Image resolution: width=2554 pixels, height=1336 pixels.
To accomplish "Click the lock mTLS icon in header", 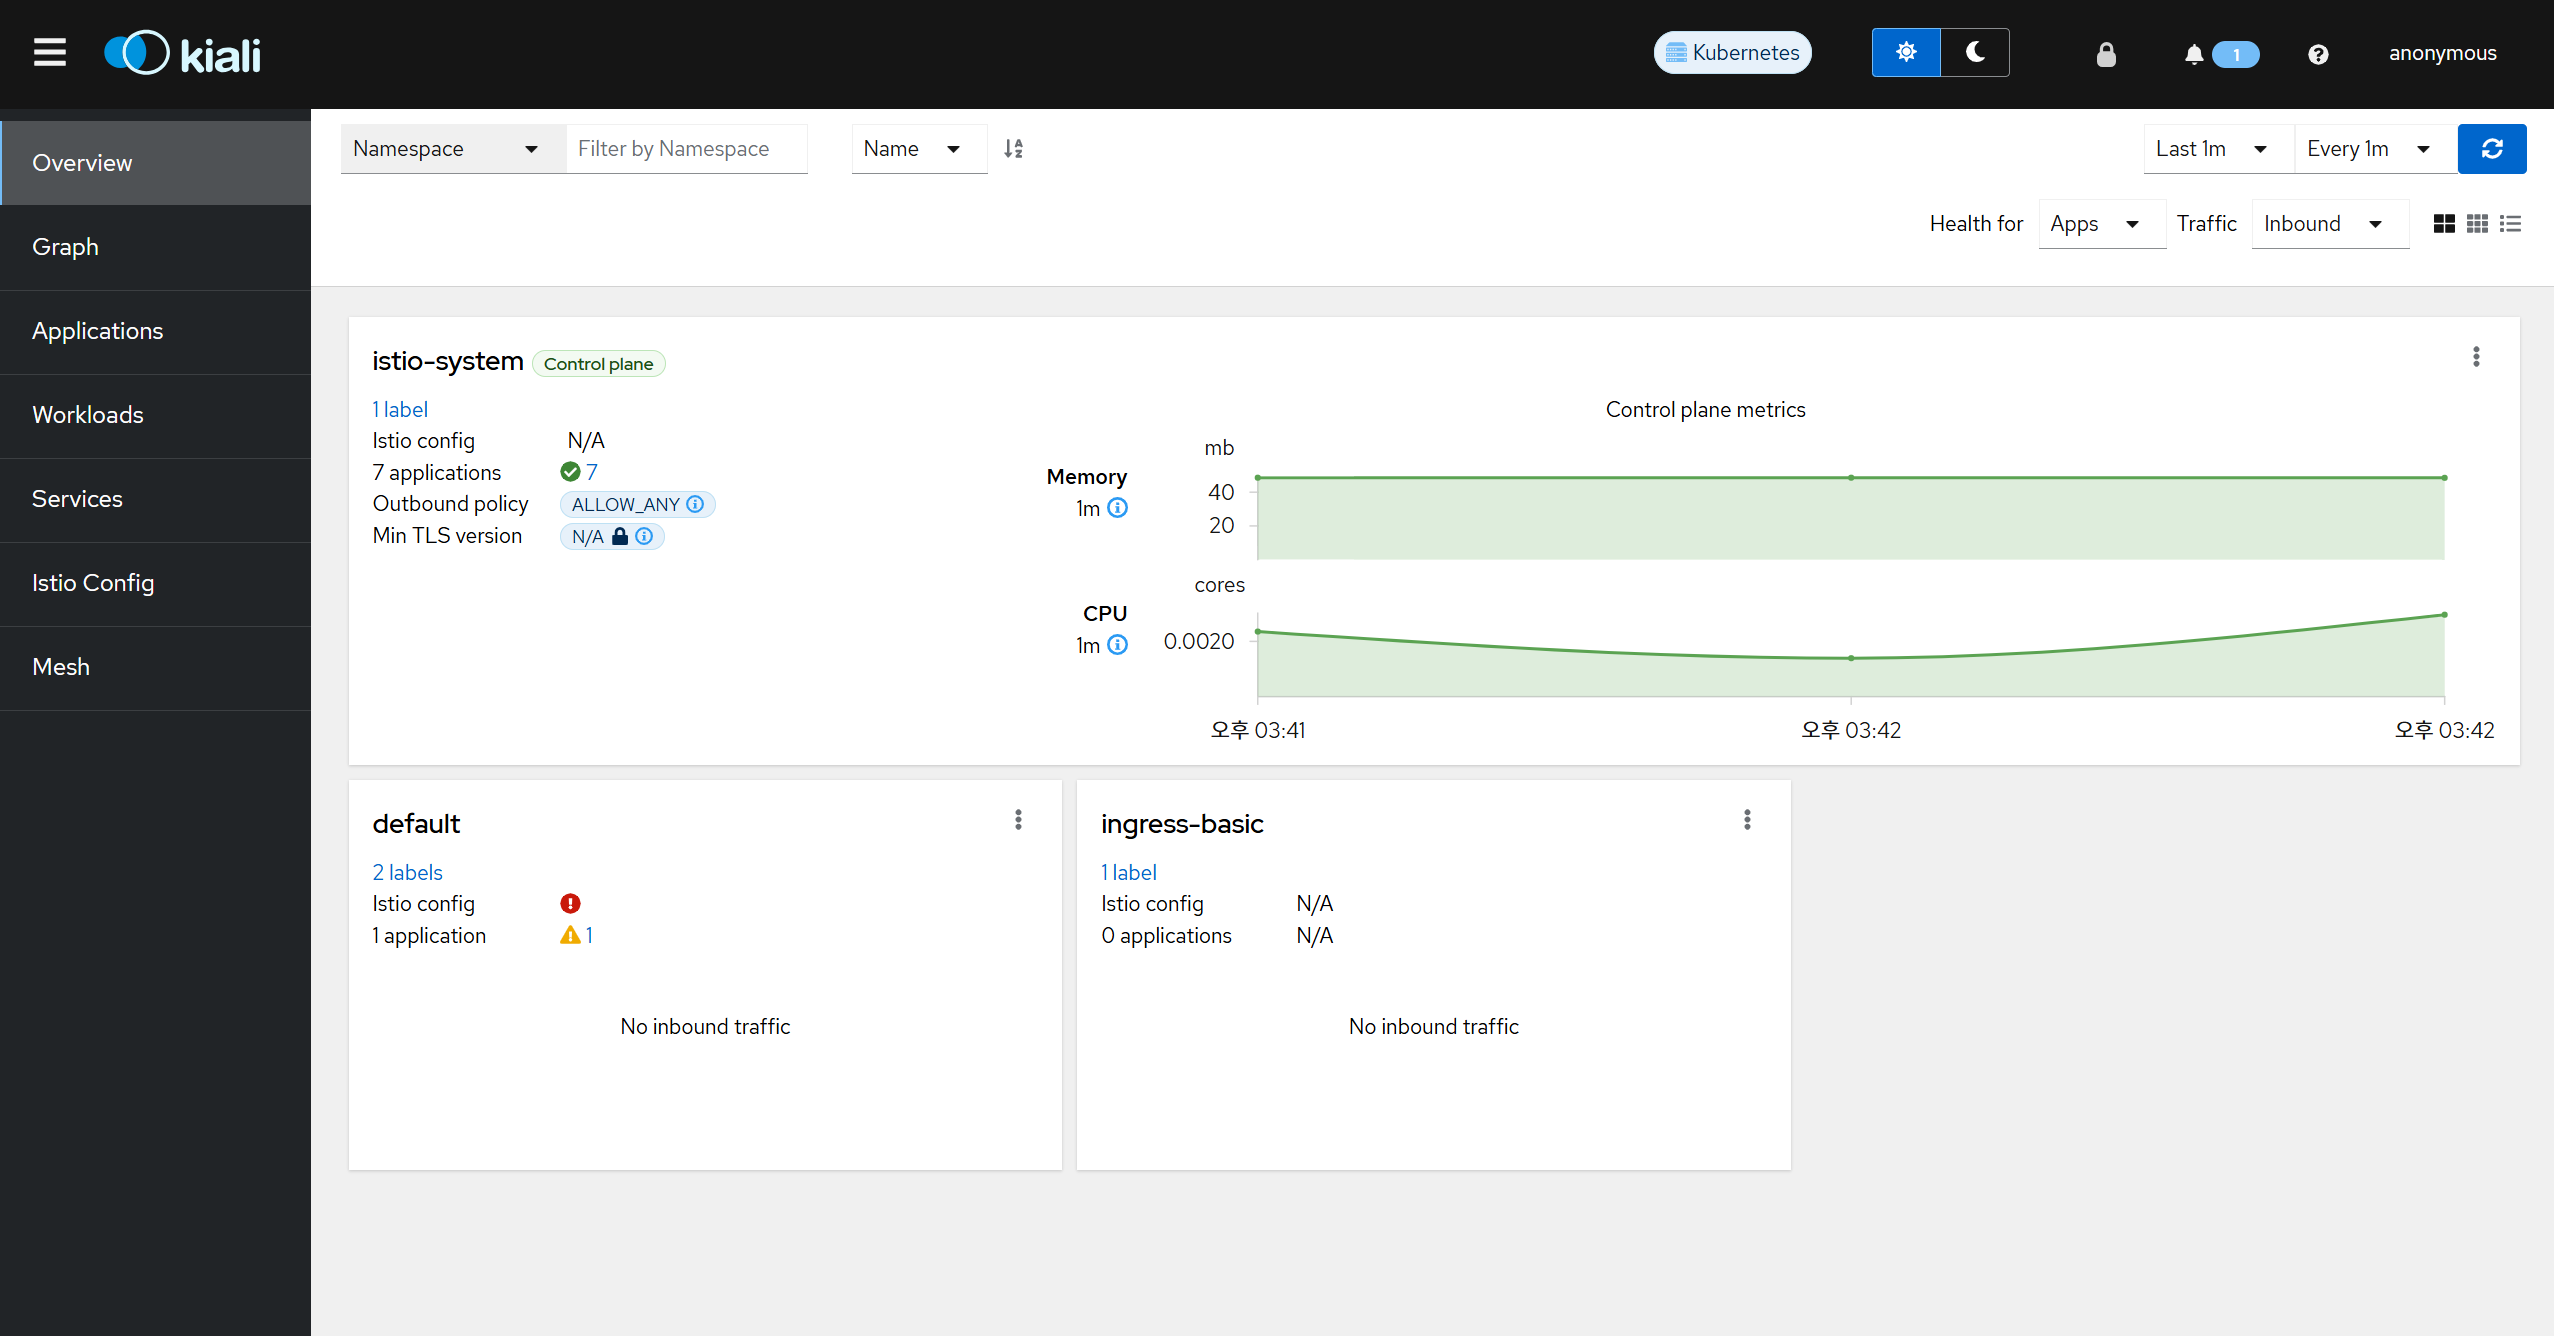I will [2106, 54].
